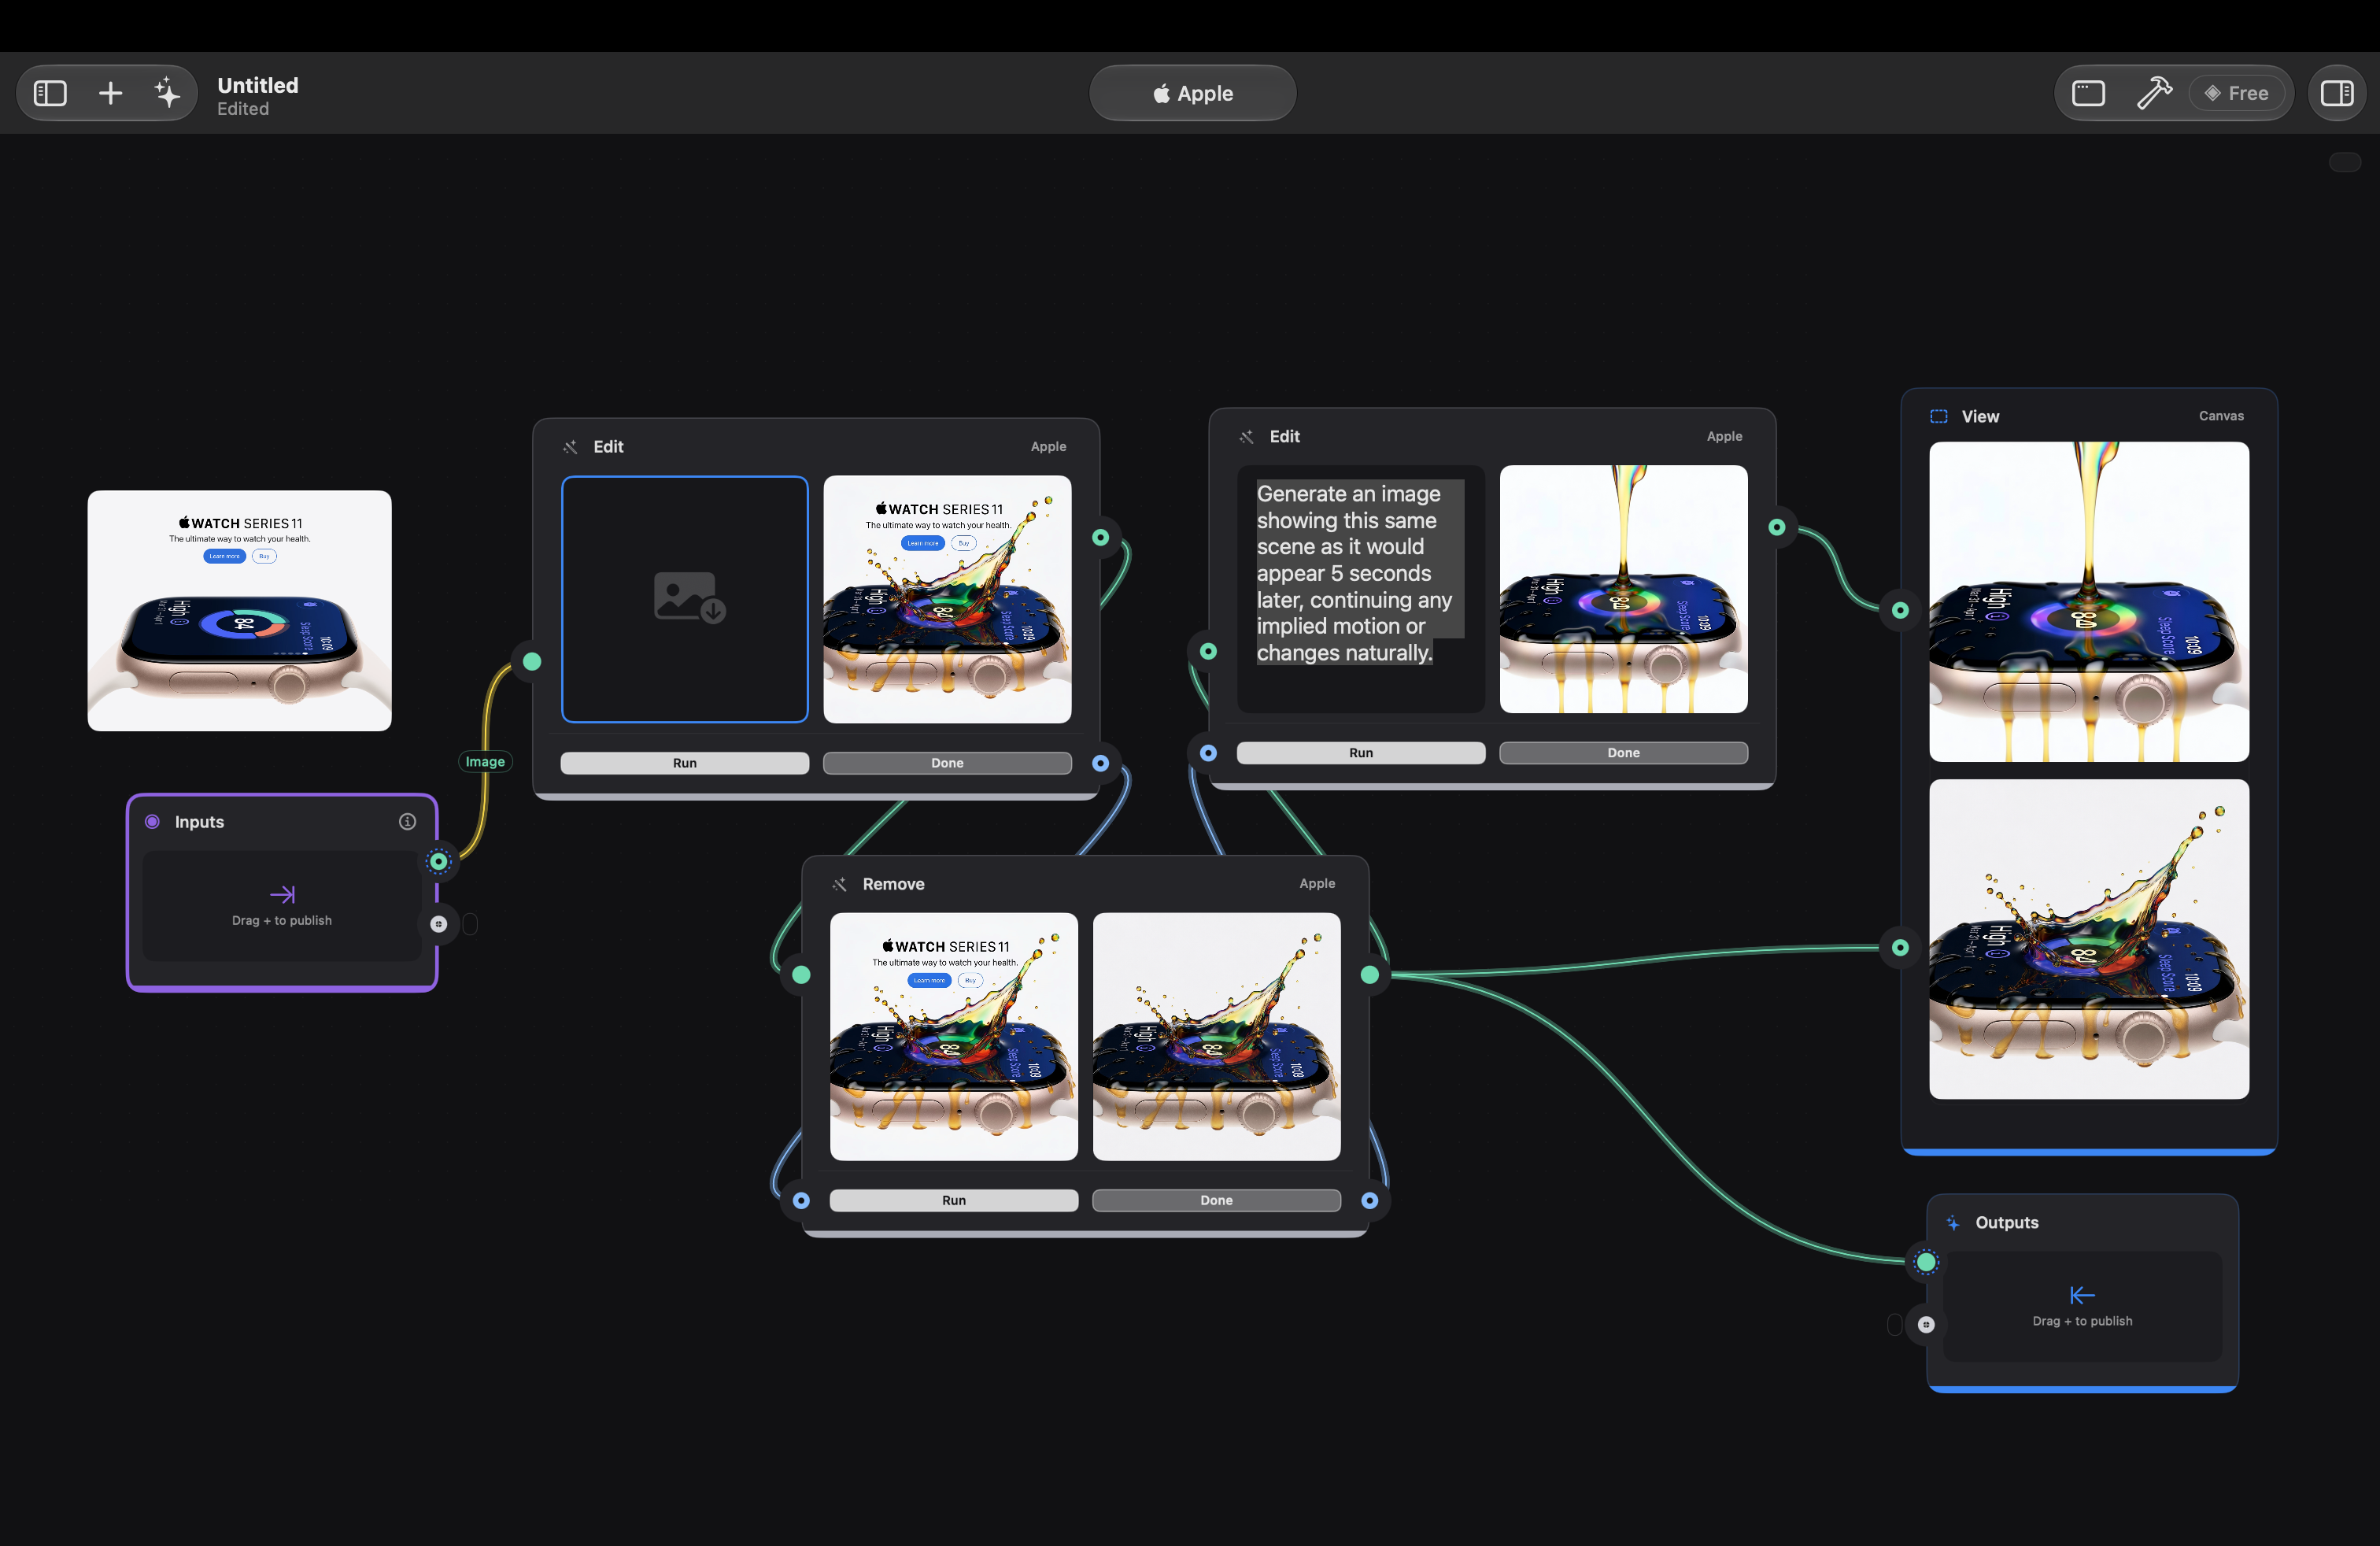Click the Outputs plus add port
This screenshot has height=1546, width=2380.
click(1926, 1324)
